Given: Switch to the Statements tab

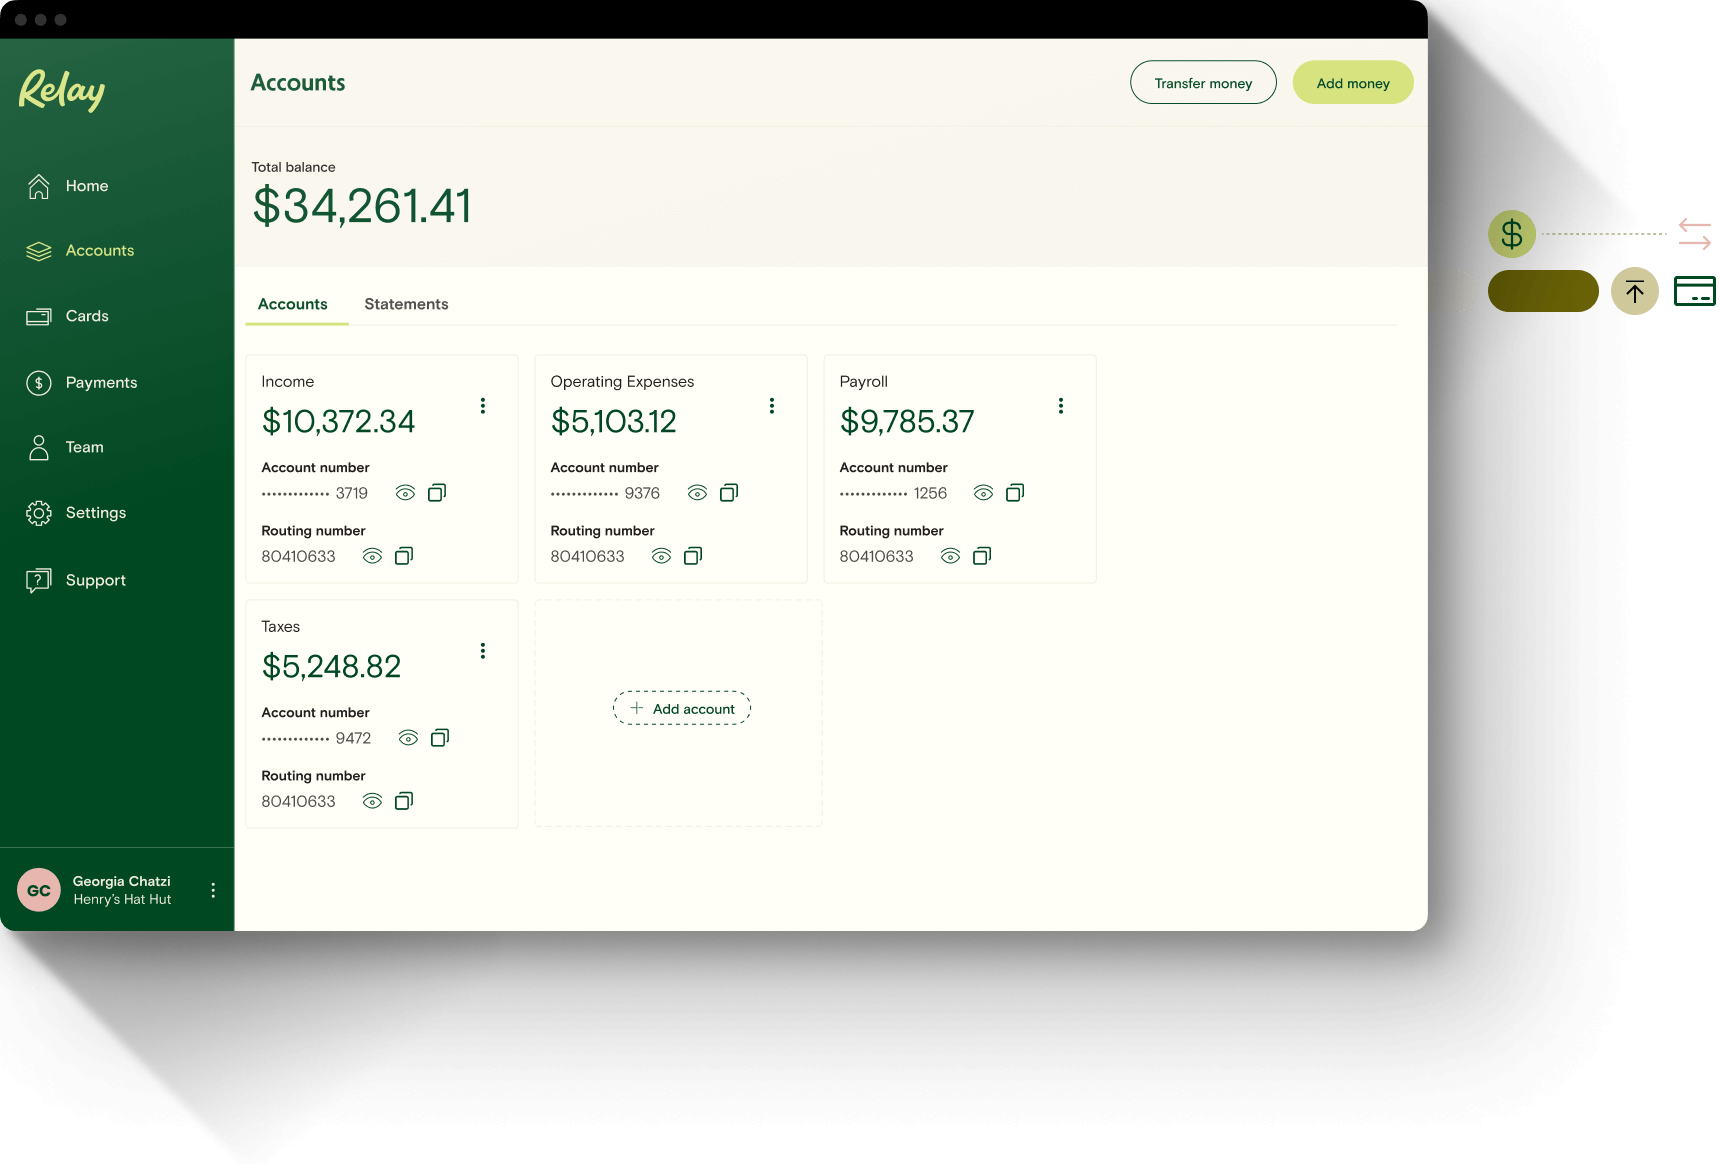Looking at the screenshot, I should pyautogui.click(x=406, y=303).
